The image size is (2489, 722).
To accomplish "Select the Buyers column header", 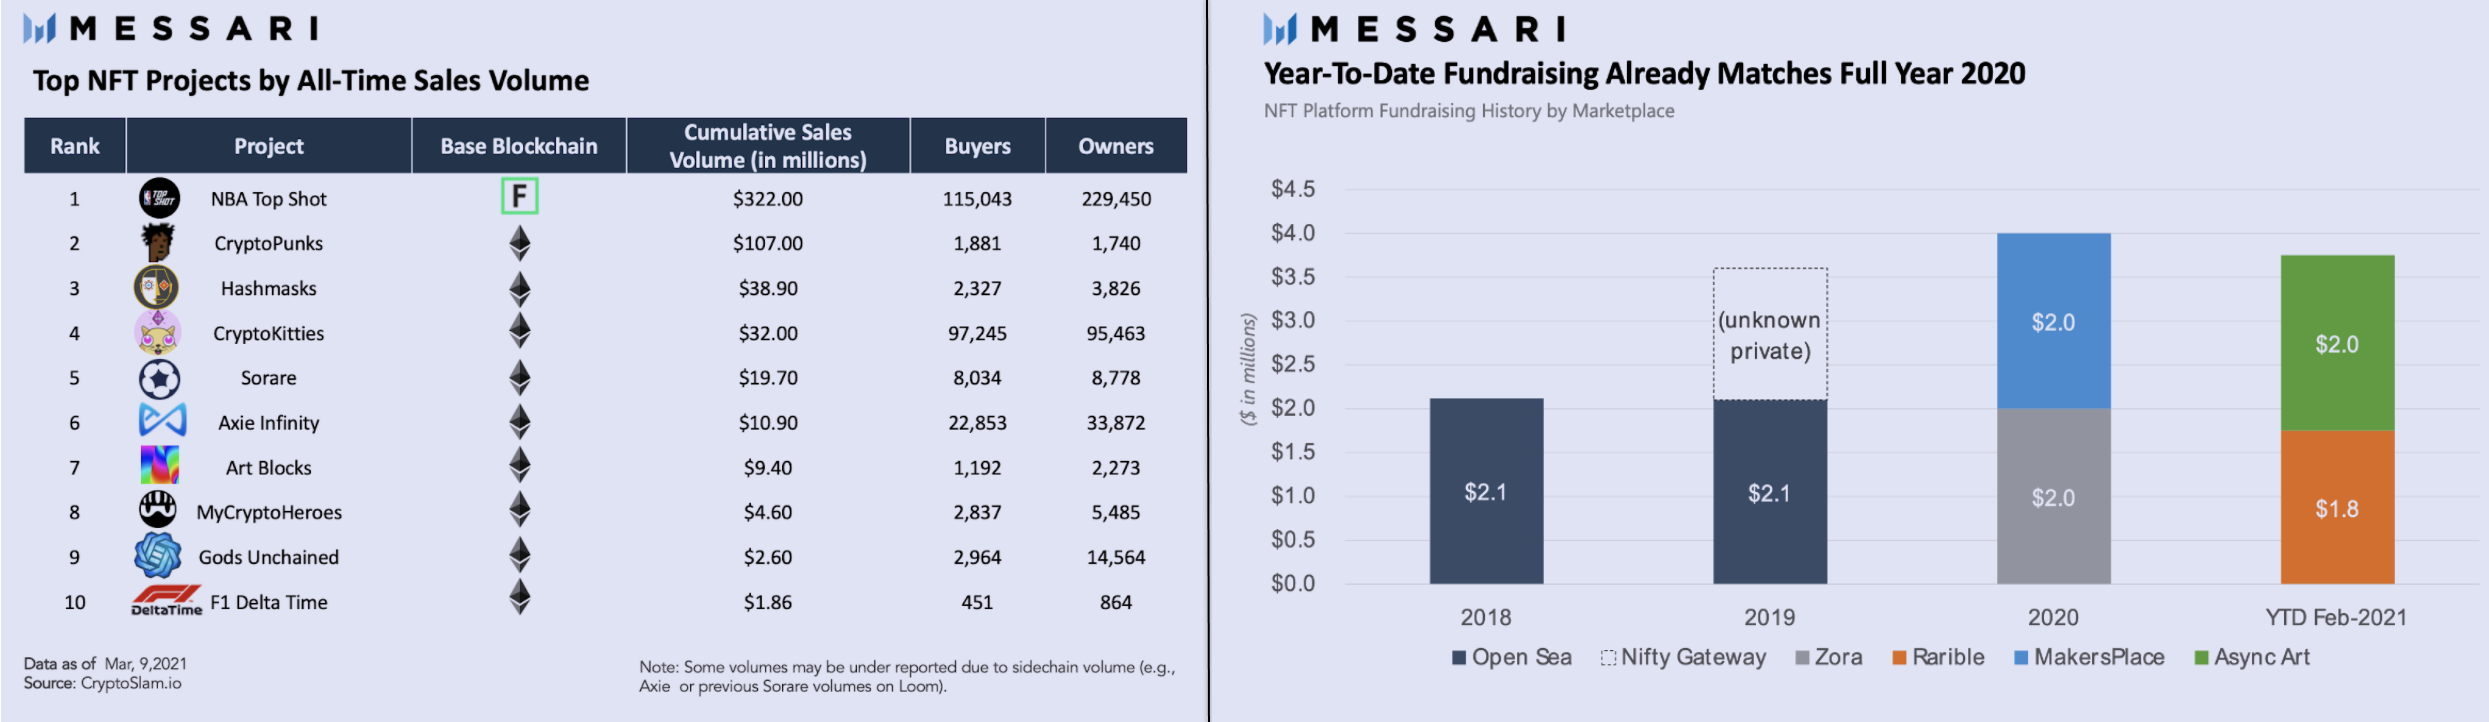I will (x=977, y=146).
